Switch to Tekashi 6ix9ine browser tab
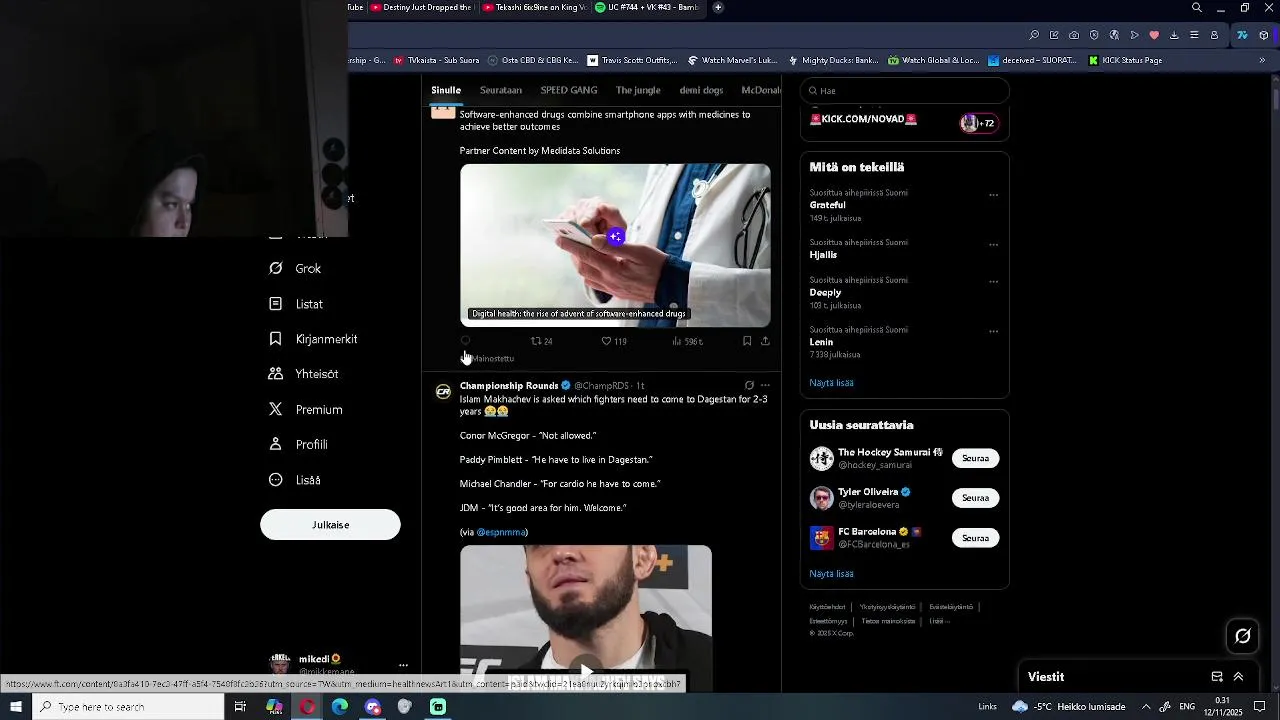The height and width of the screenshot is (720, 1280). (533, 7)
